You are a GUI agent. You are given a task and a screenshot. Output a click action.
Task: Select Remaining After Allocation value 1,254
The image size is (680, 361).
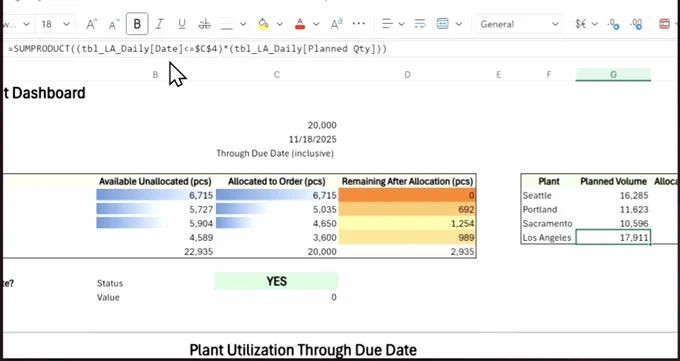407,223
